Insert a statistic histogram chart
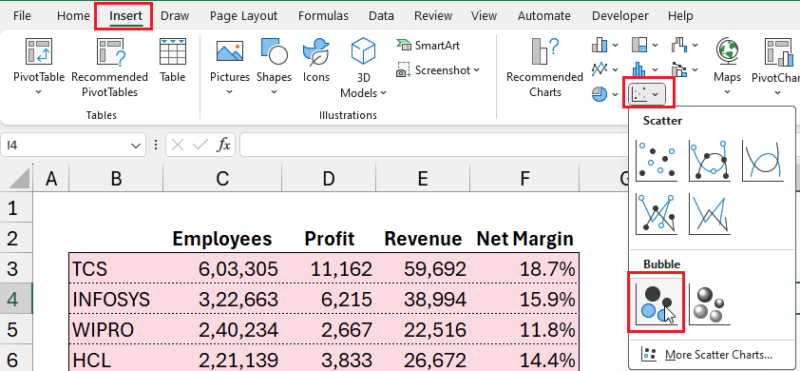Image resolution: width=800 pixels, height=371 pixels. [x=644, y=69]
